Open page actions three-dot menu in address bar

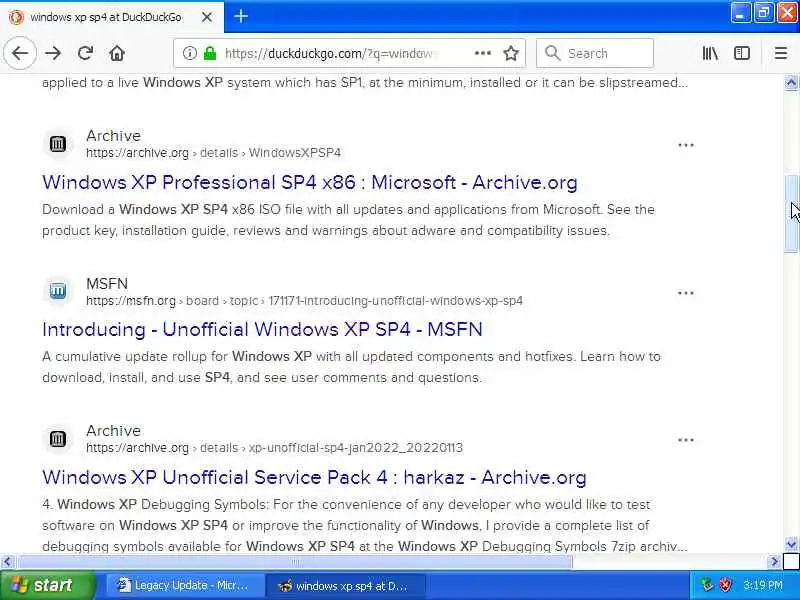[483, 53]
